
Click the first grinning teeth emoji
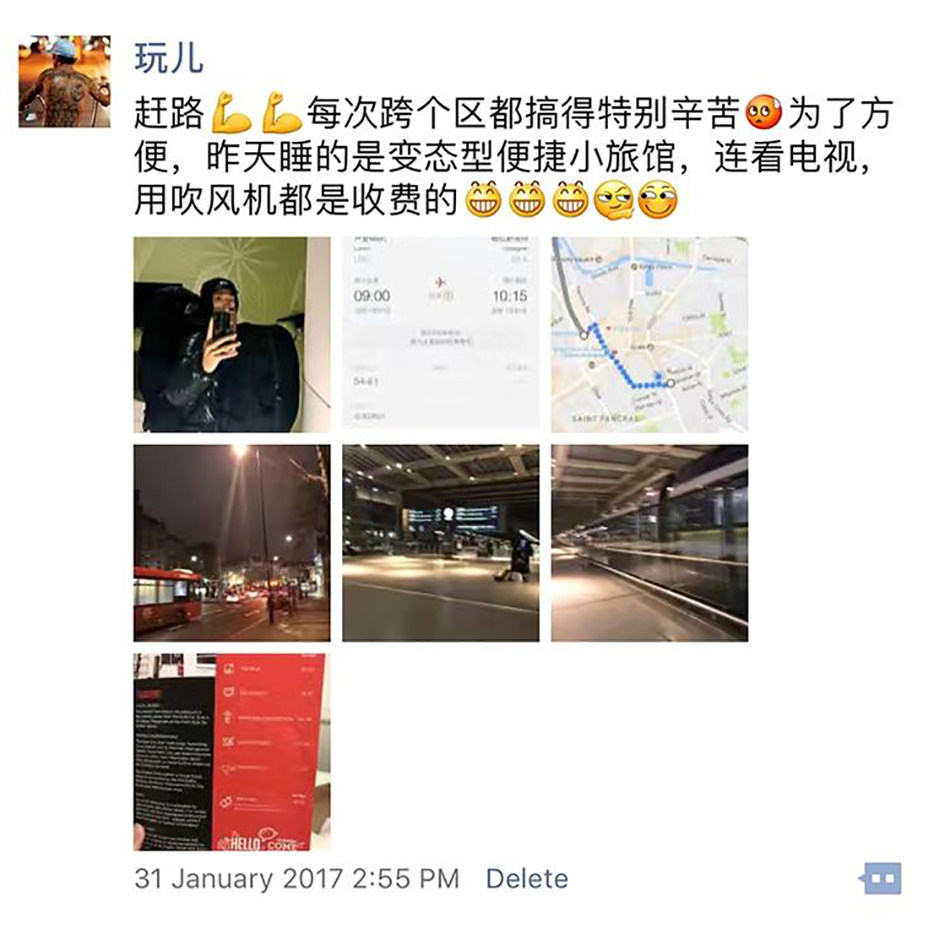483,199
